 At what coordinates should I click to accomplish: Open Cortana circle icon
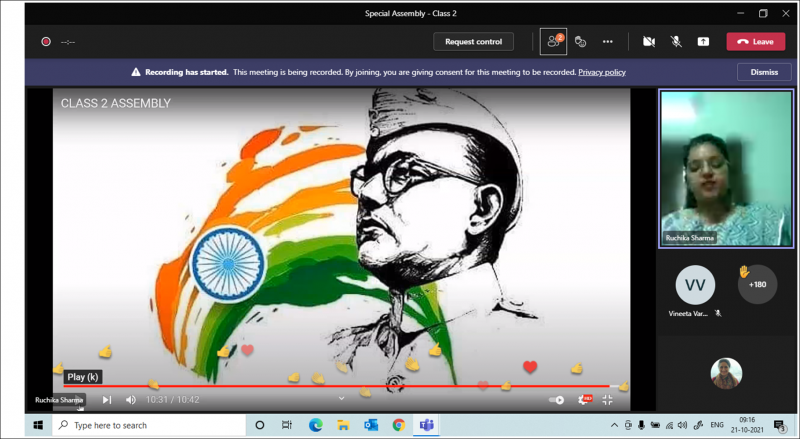(259, 425)
